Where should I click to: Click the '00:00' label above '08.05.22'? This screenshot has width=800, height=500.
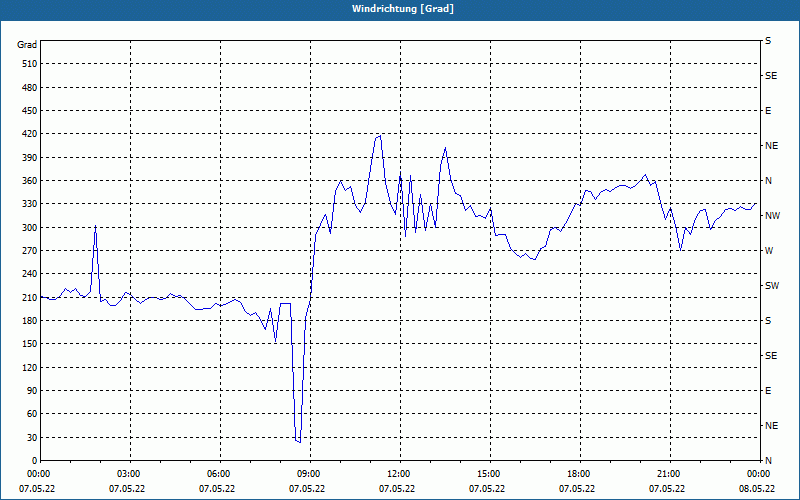[x=760, y=474]
